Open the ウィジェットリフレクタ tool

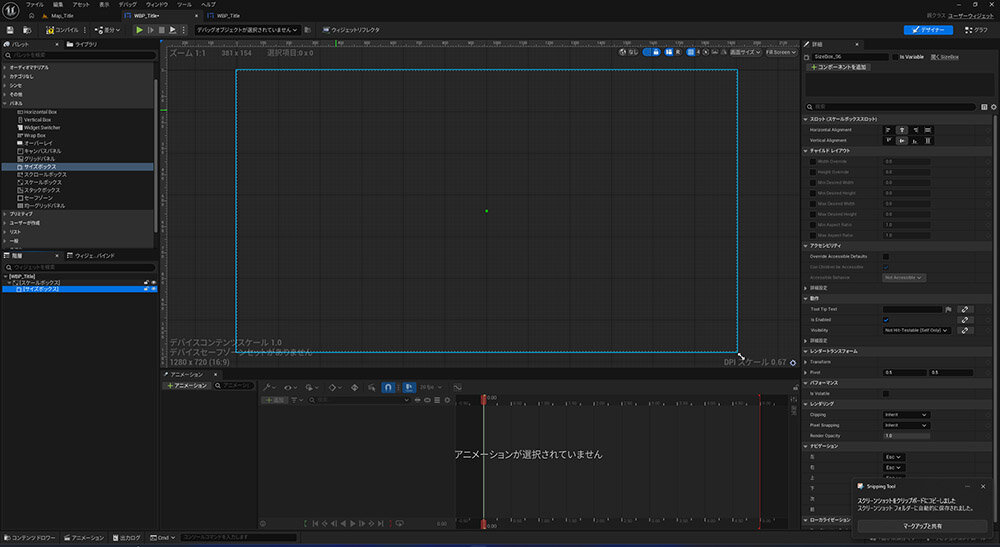350,30
